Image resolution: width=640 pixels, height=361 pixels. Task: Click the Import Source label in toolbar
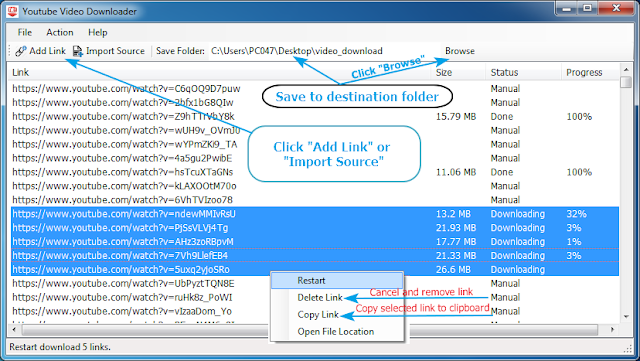point(115,51)
